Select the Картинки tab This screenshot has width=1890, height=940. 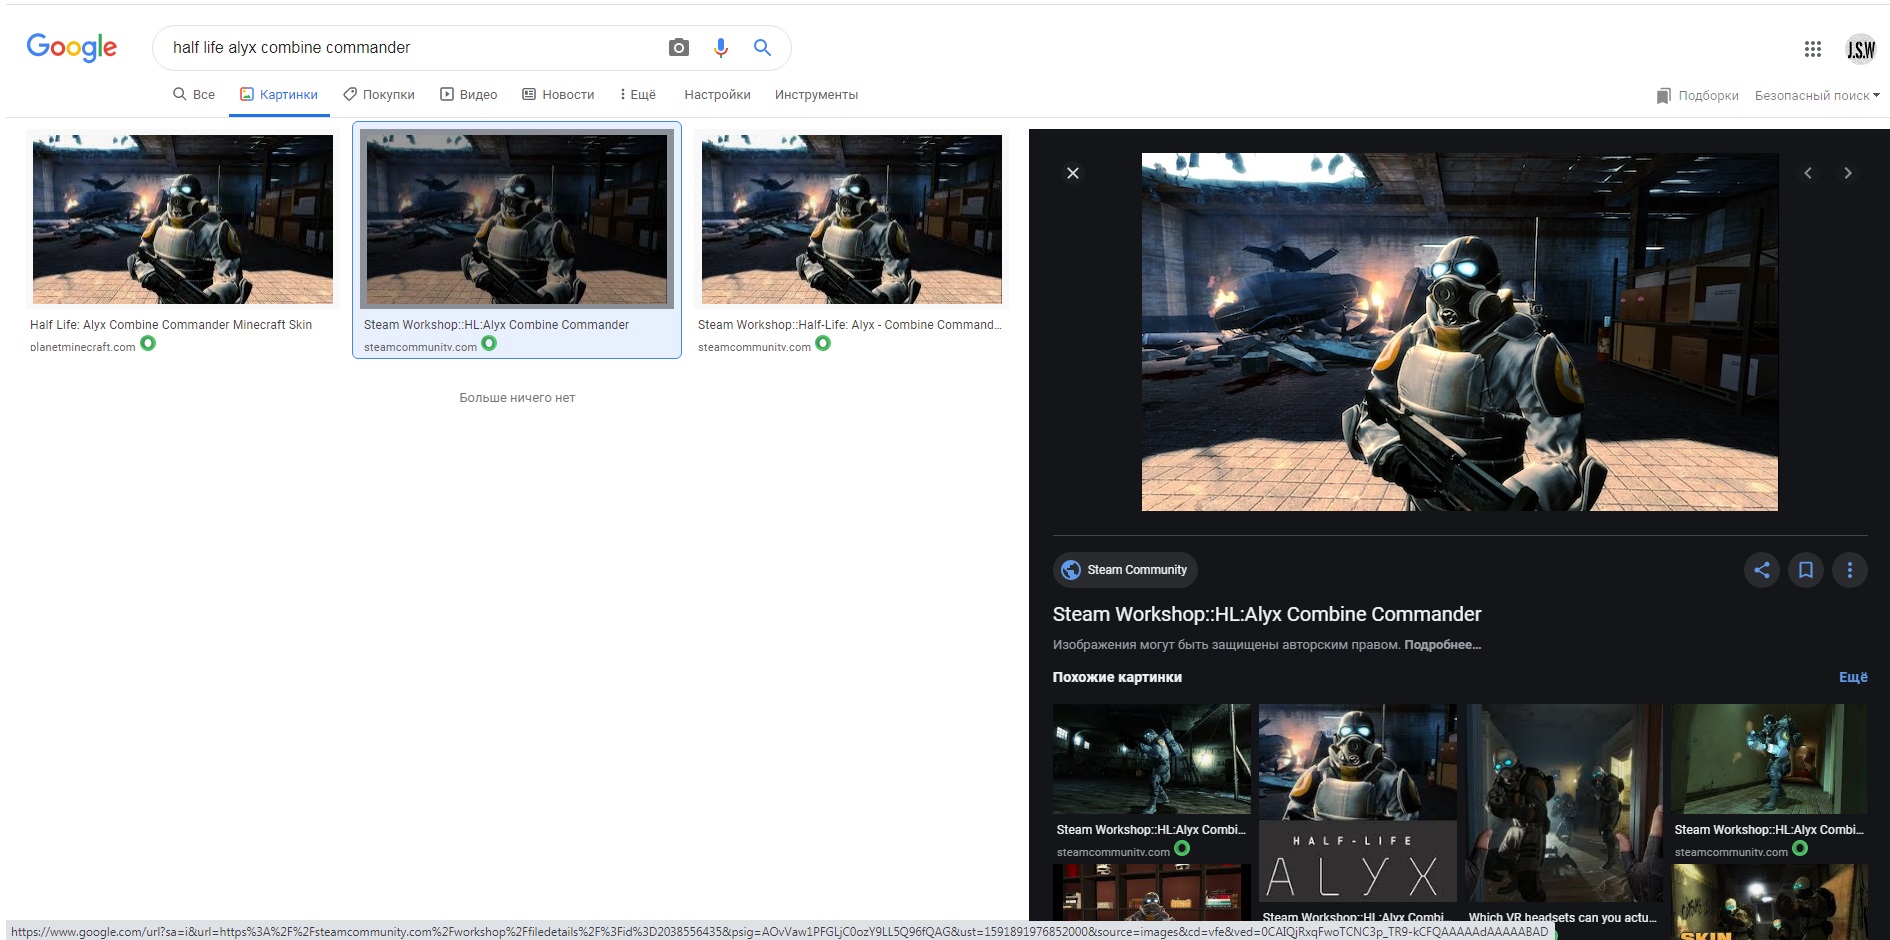[279, 95]
